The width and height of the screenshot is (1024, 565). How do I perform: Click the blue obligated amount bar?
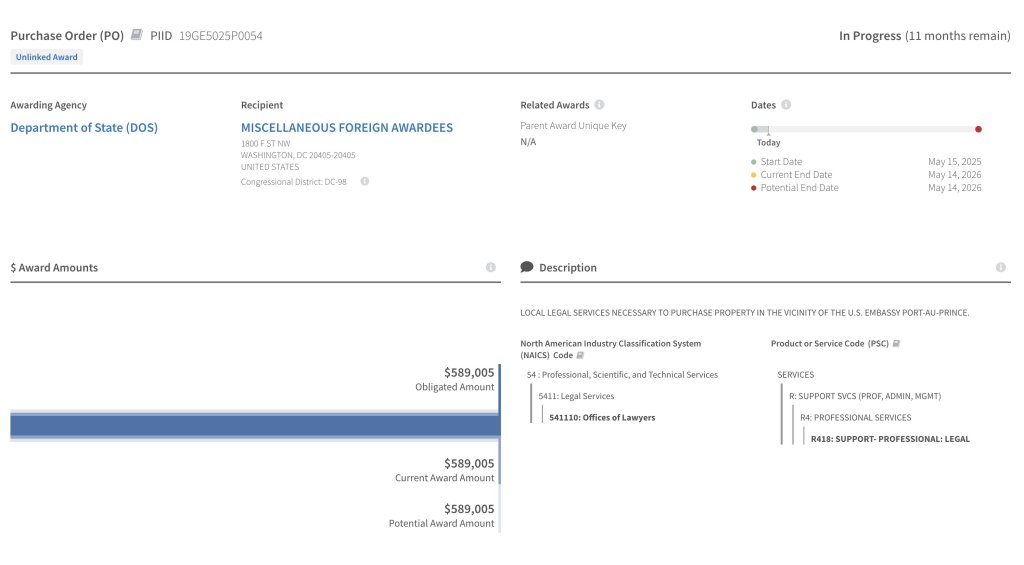254,426
